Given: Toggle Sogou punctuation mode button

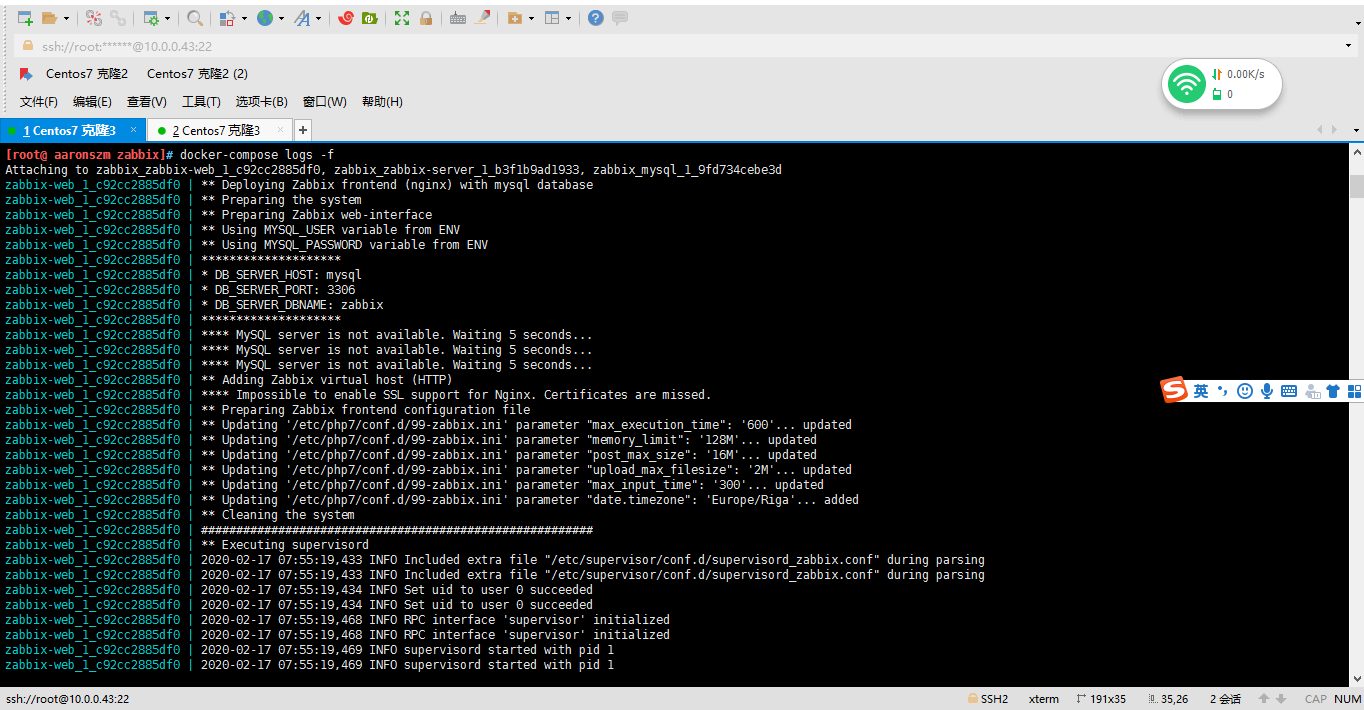Looking at the screenshot, I should click(1222, 391).
